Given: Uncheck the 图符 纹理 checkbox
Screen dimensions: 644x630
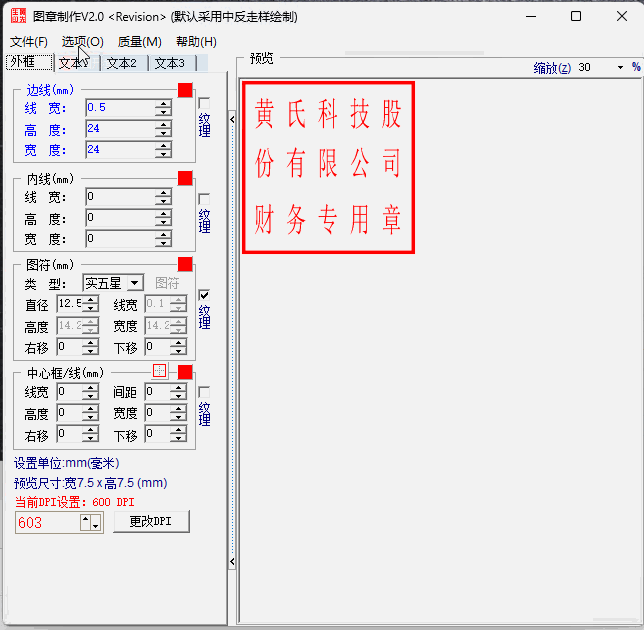Looking at the screenshot, I should (204, 295).
